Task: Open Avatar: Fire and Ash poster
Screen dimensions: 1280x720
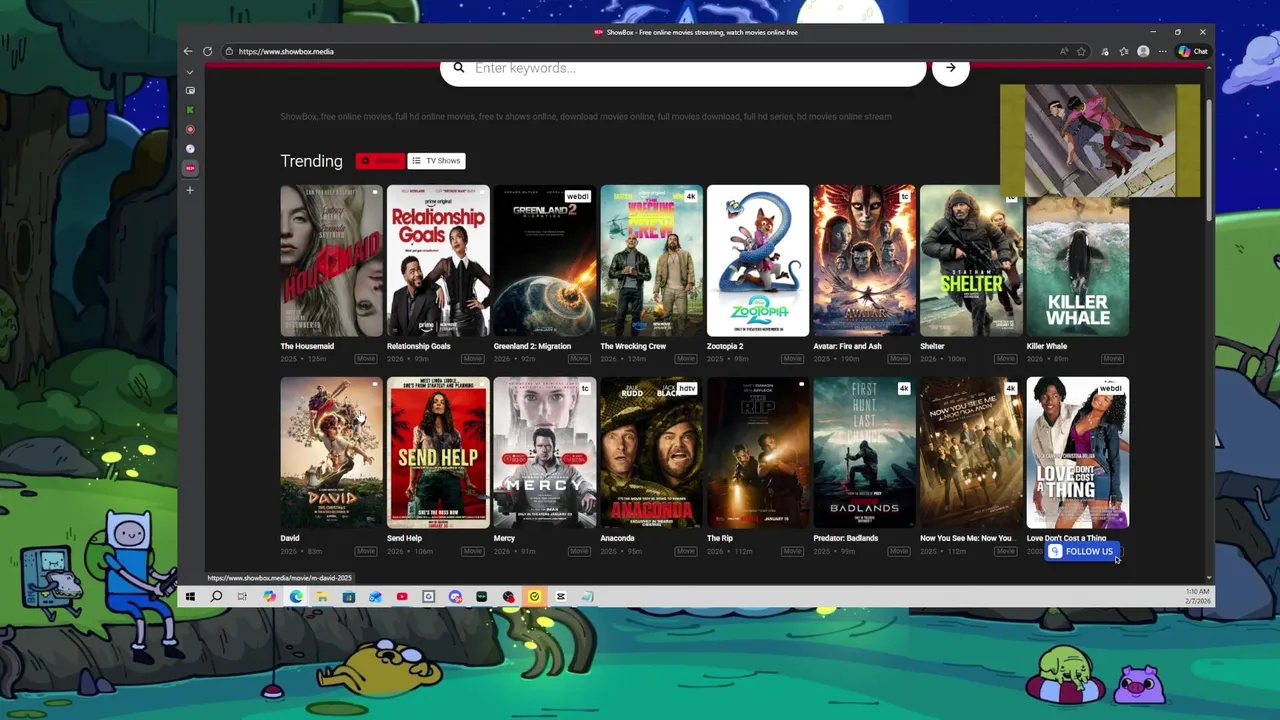Action: pyautogui.click(x=864, y=261)
